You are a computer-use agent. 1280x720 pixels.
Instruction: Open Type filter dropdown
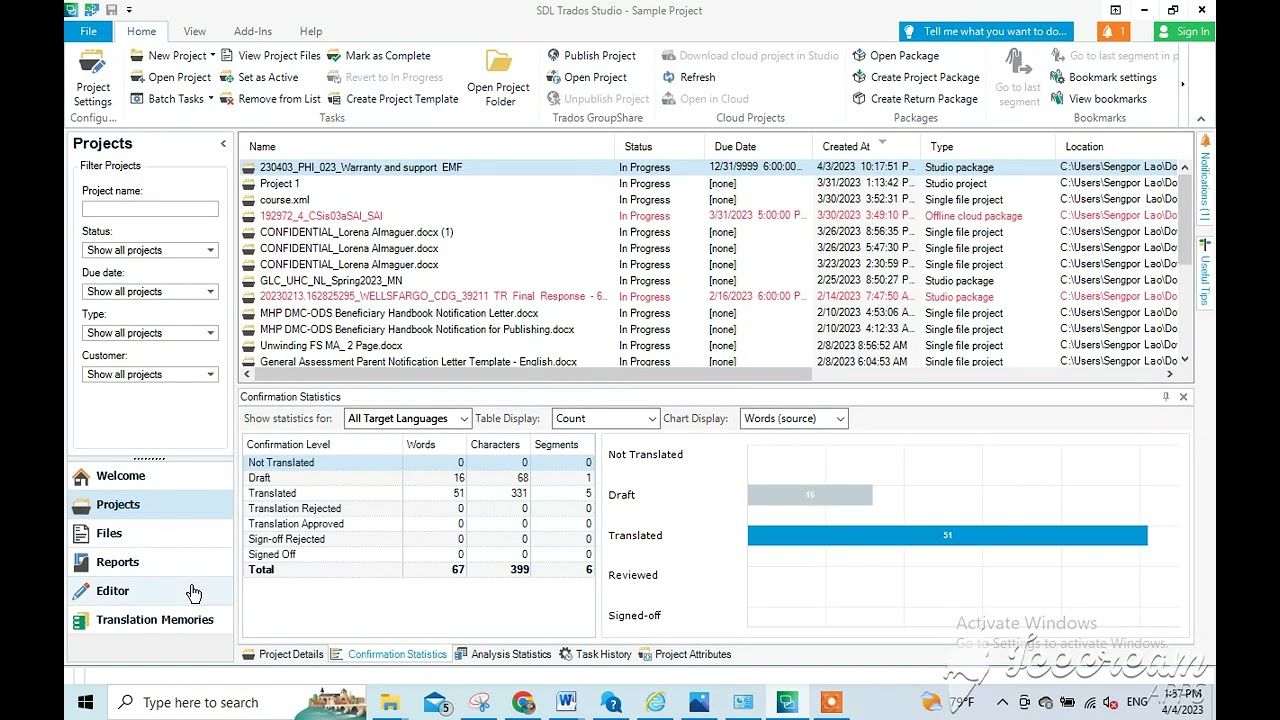point(150,333)
